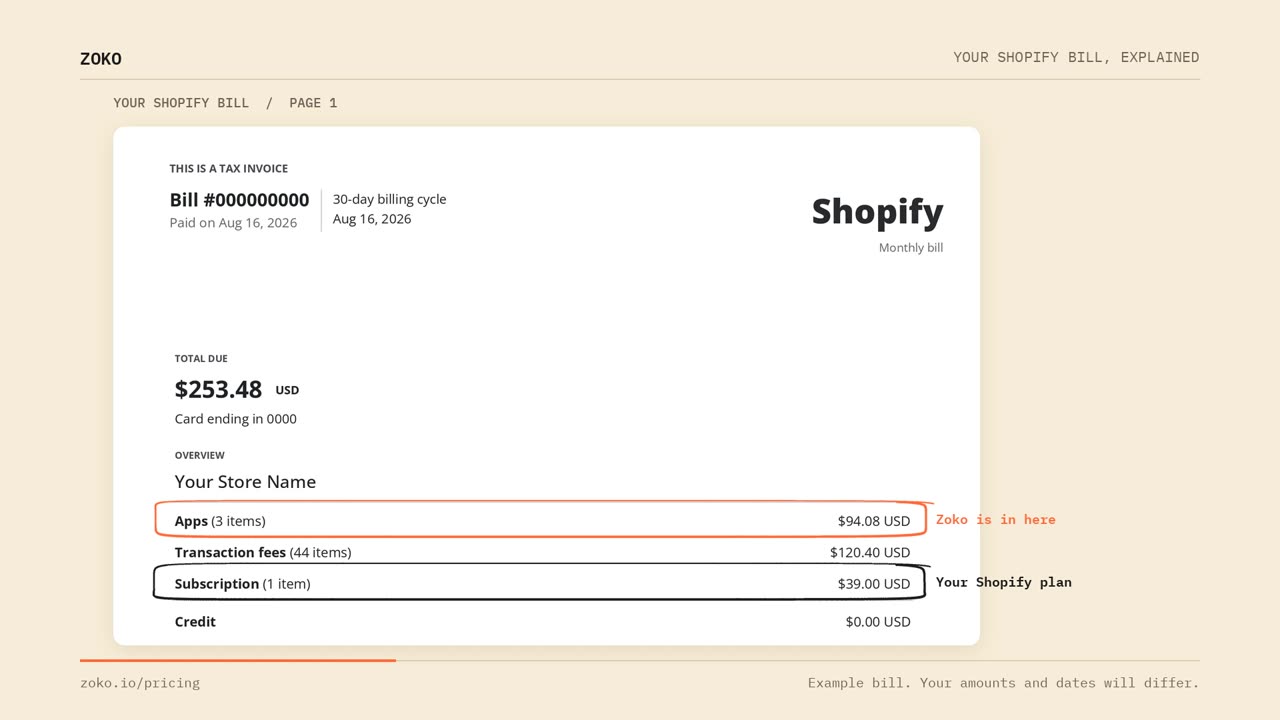This screenshot has height=720, width=1280.
Task: Click the 'Credit' row label
Action: click(195, 622)
